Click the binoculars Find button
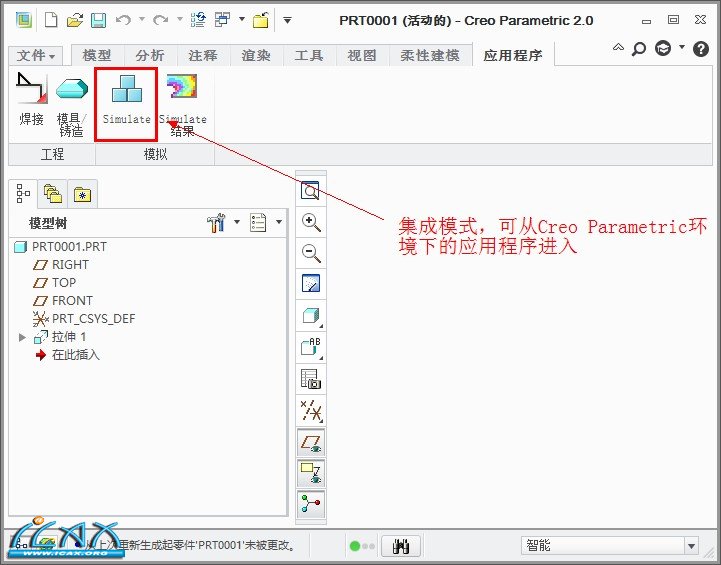The width and height of the screenshot is (721, 565). [401, 546]
